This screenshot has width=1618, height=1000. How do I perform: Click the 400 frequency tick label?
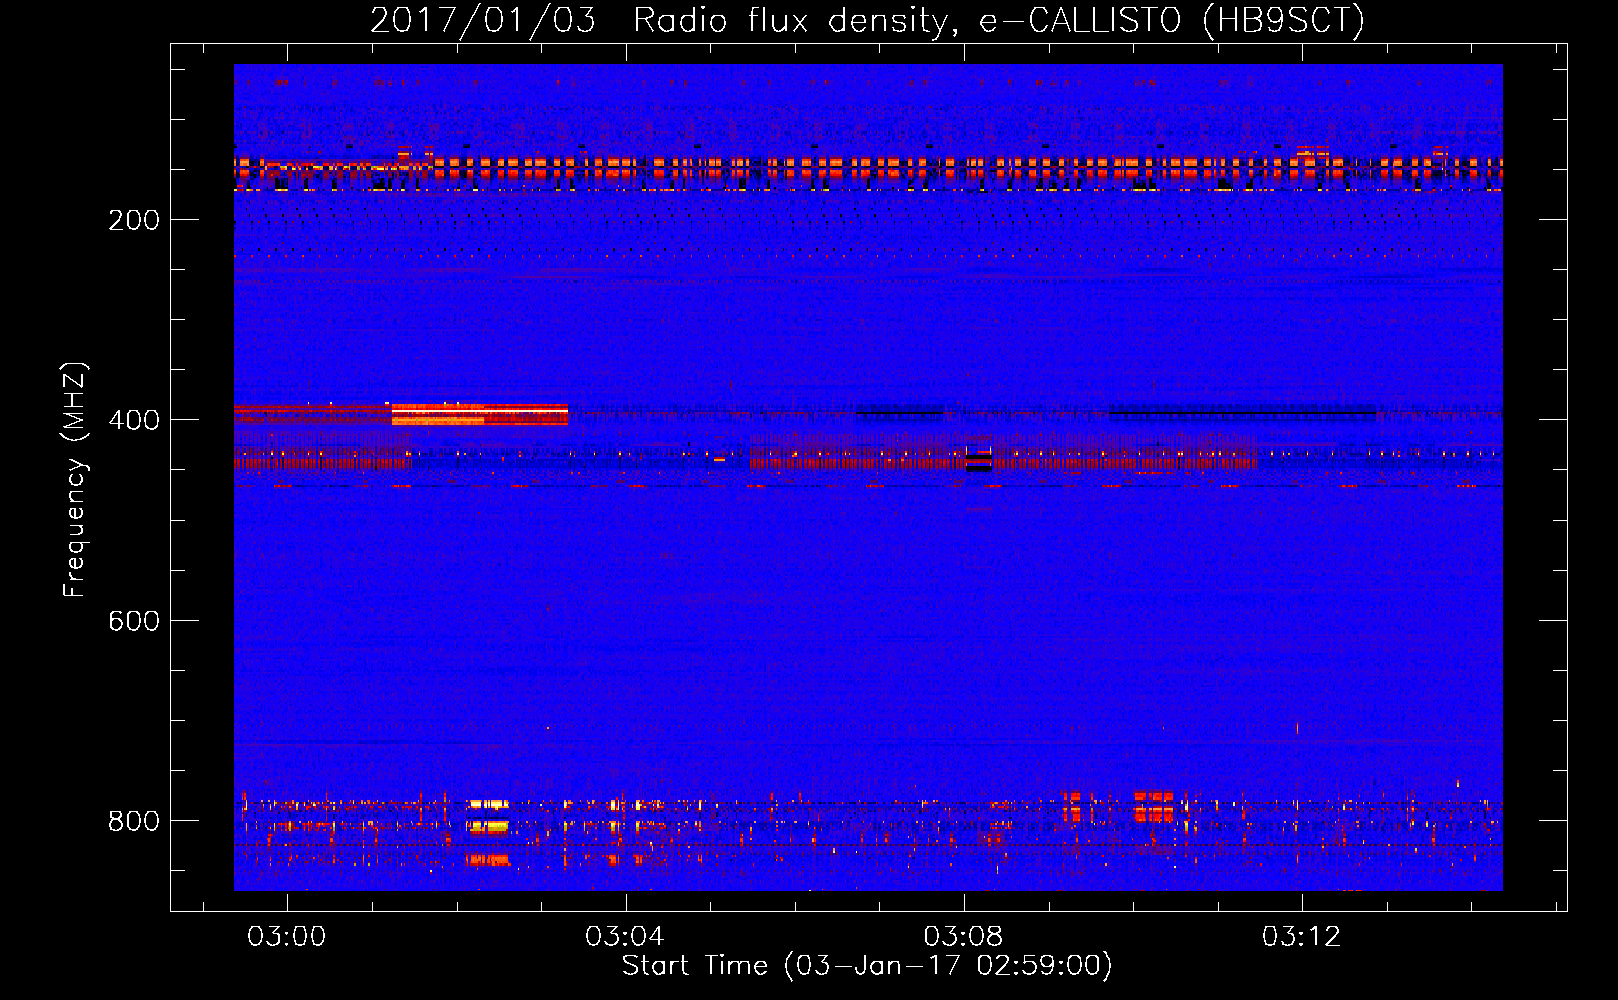point(134,420)
